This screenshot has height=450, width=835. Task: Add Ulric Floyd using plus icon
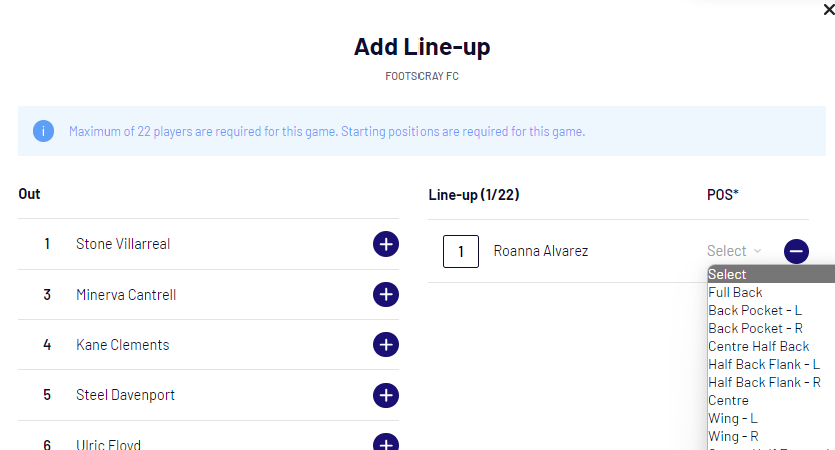[386, 444]
